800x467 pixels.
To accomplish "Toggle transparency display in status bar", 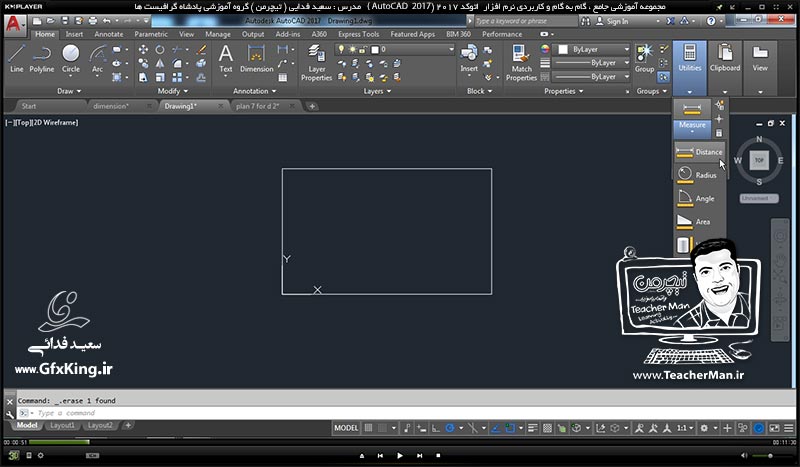I will 547,428.
